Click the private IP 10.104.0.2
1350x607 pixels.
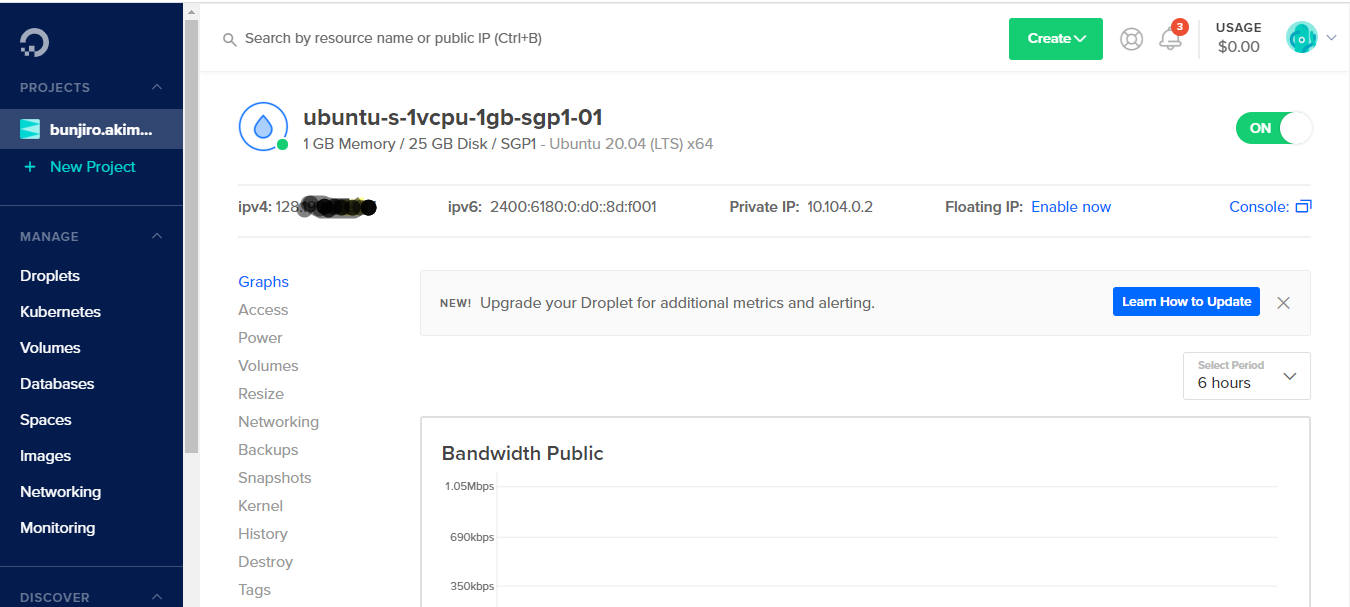tap(840, 207)
